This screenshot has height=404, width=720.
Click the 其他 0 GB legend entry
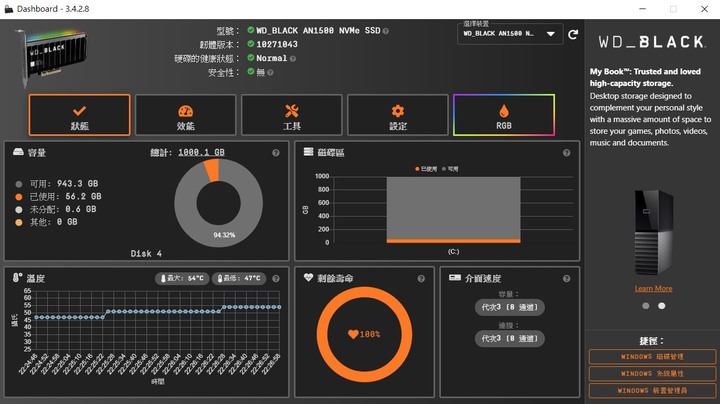click(x=46, y=222)
